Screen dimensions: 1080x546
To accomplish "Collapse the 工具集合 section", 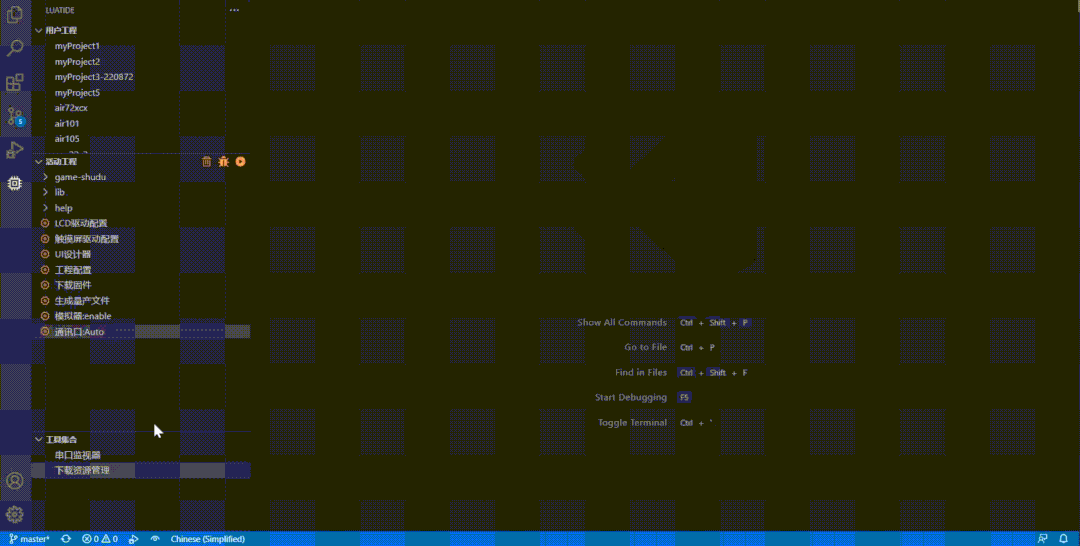I will [39, 439].
